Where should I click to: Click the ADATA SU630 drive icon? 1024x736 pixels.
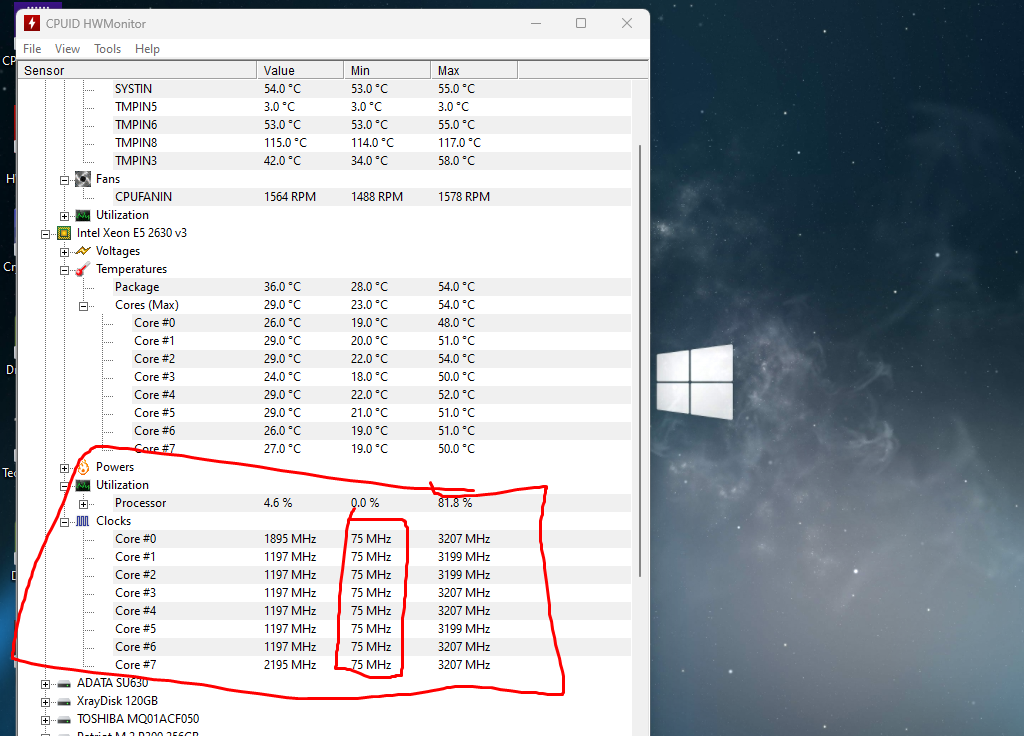[64, 684]
